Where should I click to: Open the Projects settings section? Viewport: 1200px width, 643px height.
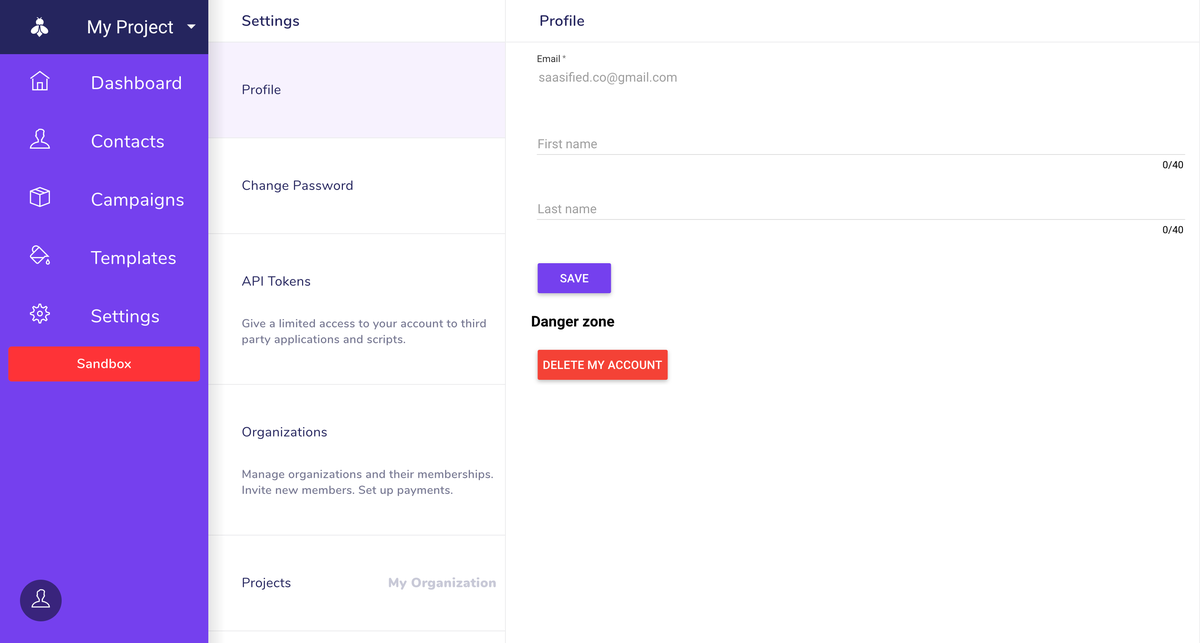tap(266, 583)
